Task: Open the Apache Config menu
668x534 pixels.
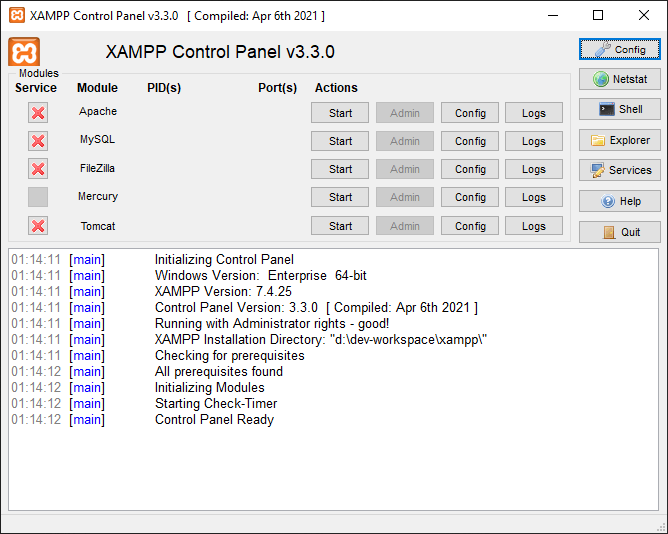Action: coord(470,113)
